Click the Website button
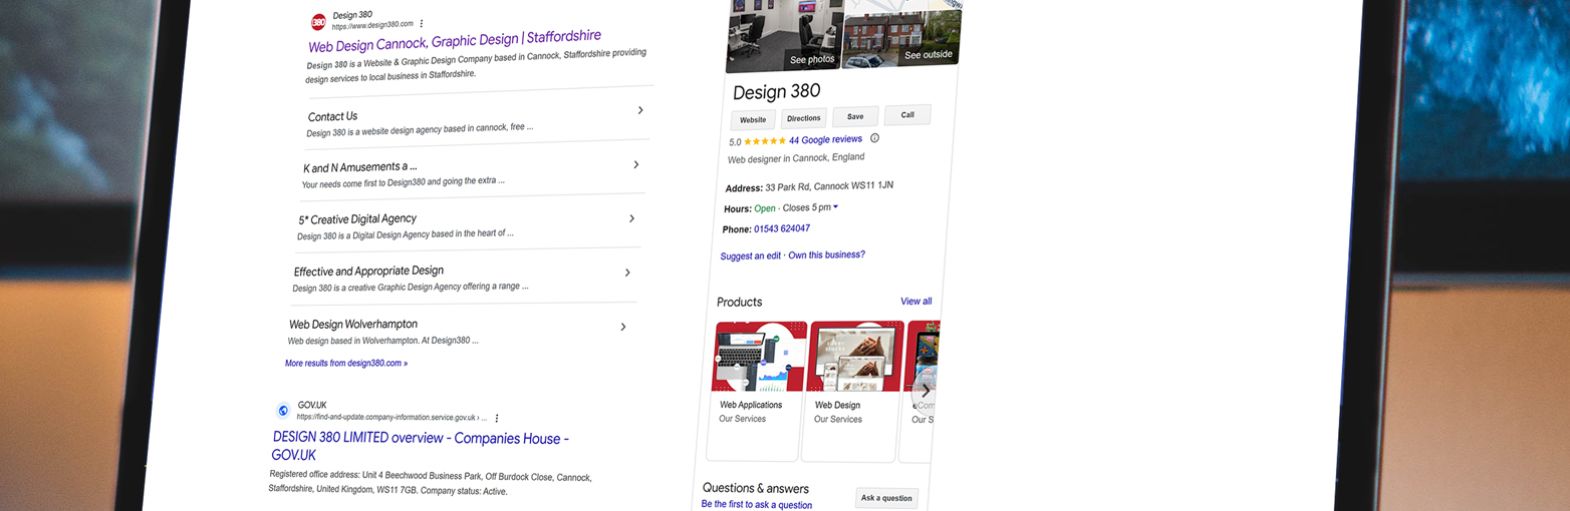 [753, 120]
